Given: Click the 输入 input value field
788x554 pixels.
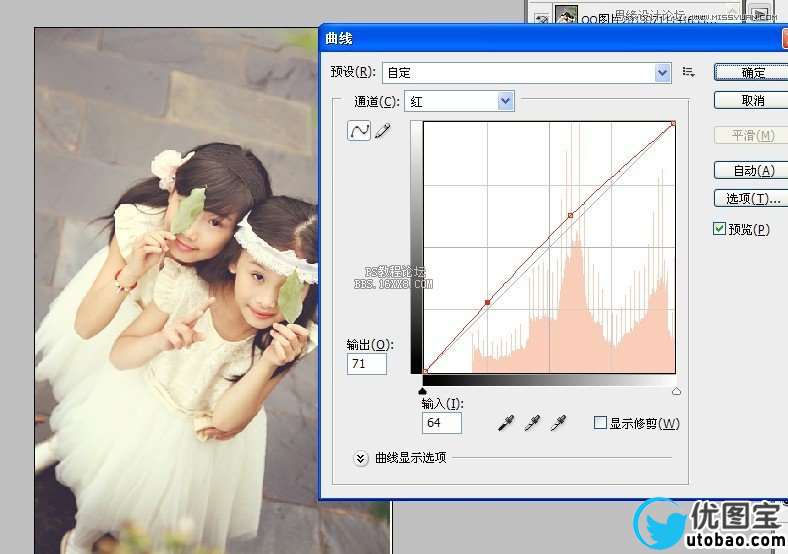Looking at the screenshot, I should coord(442,423).
